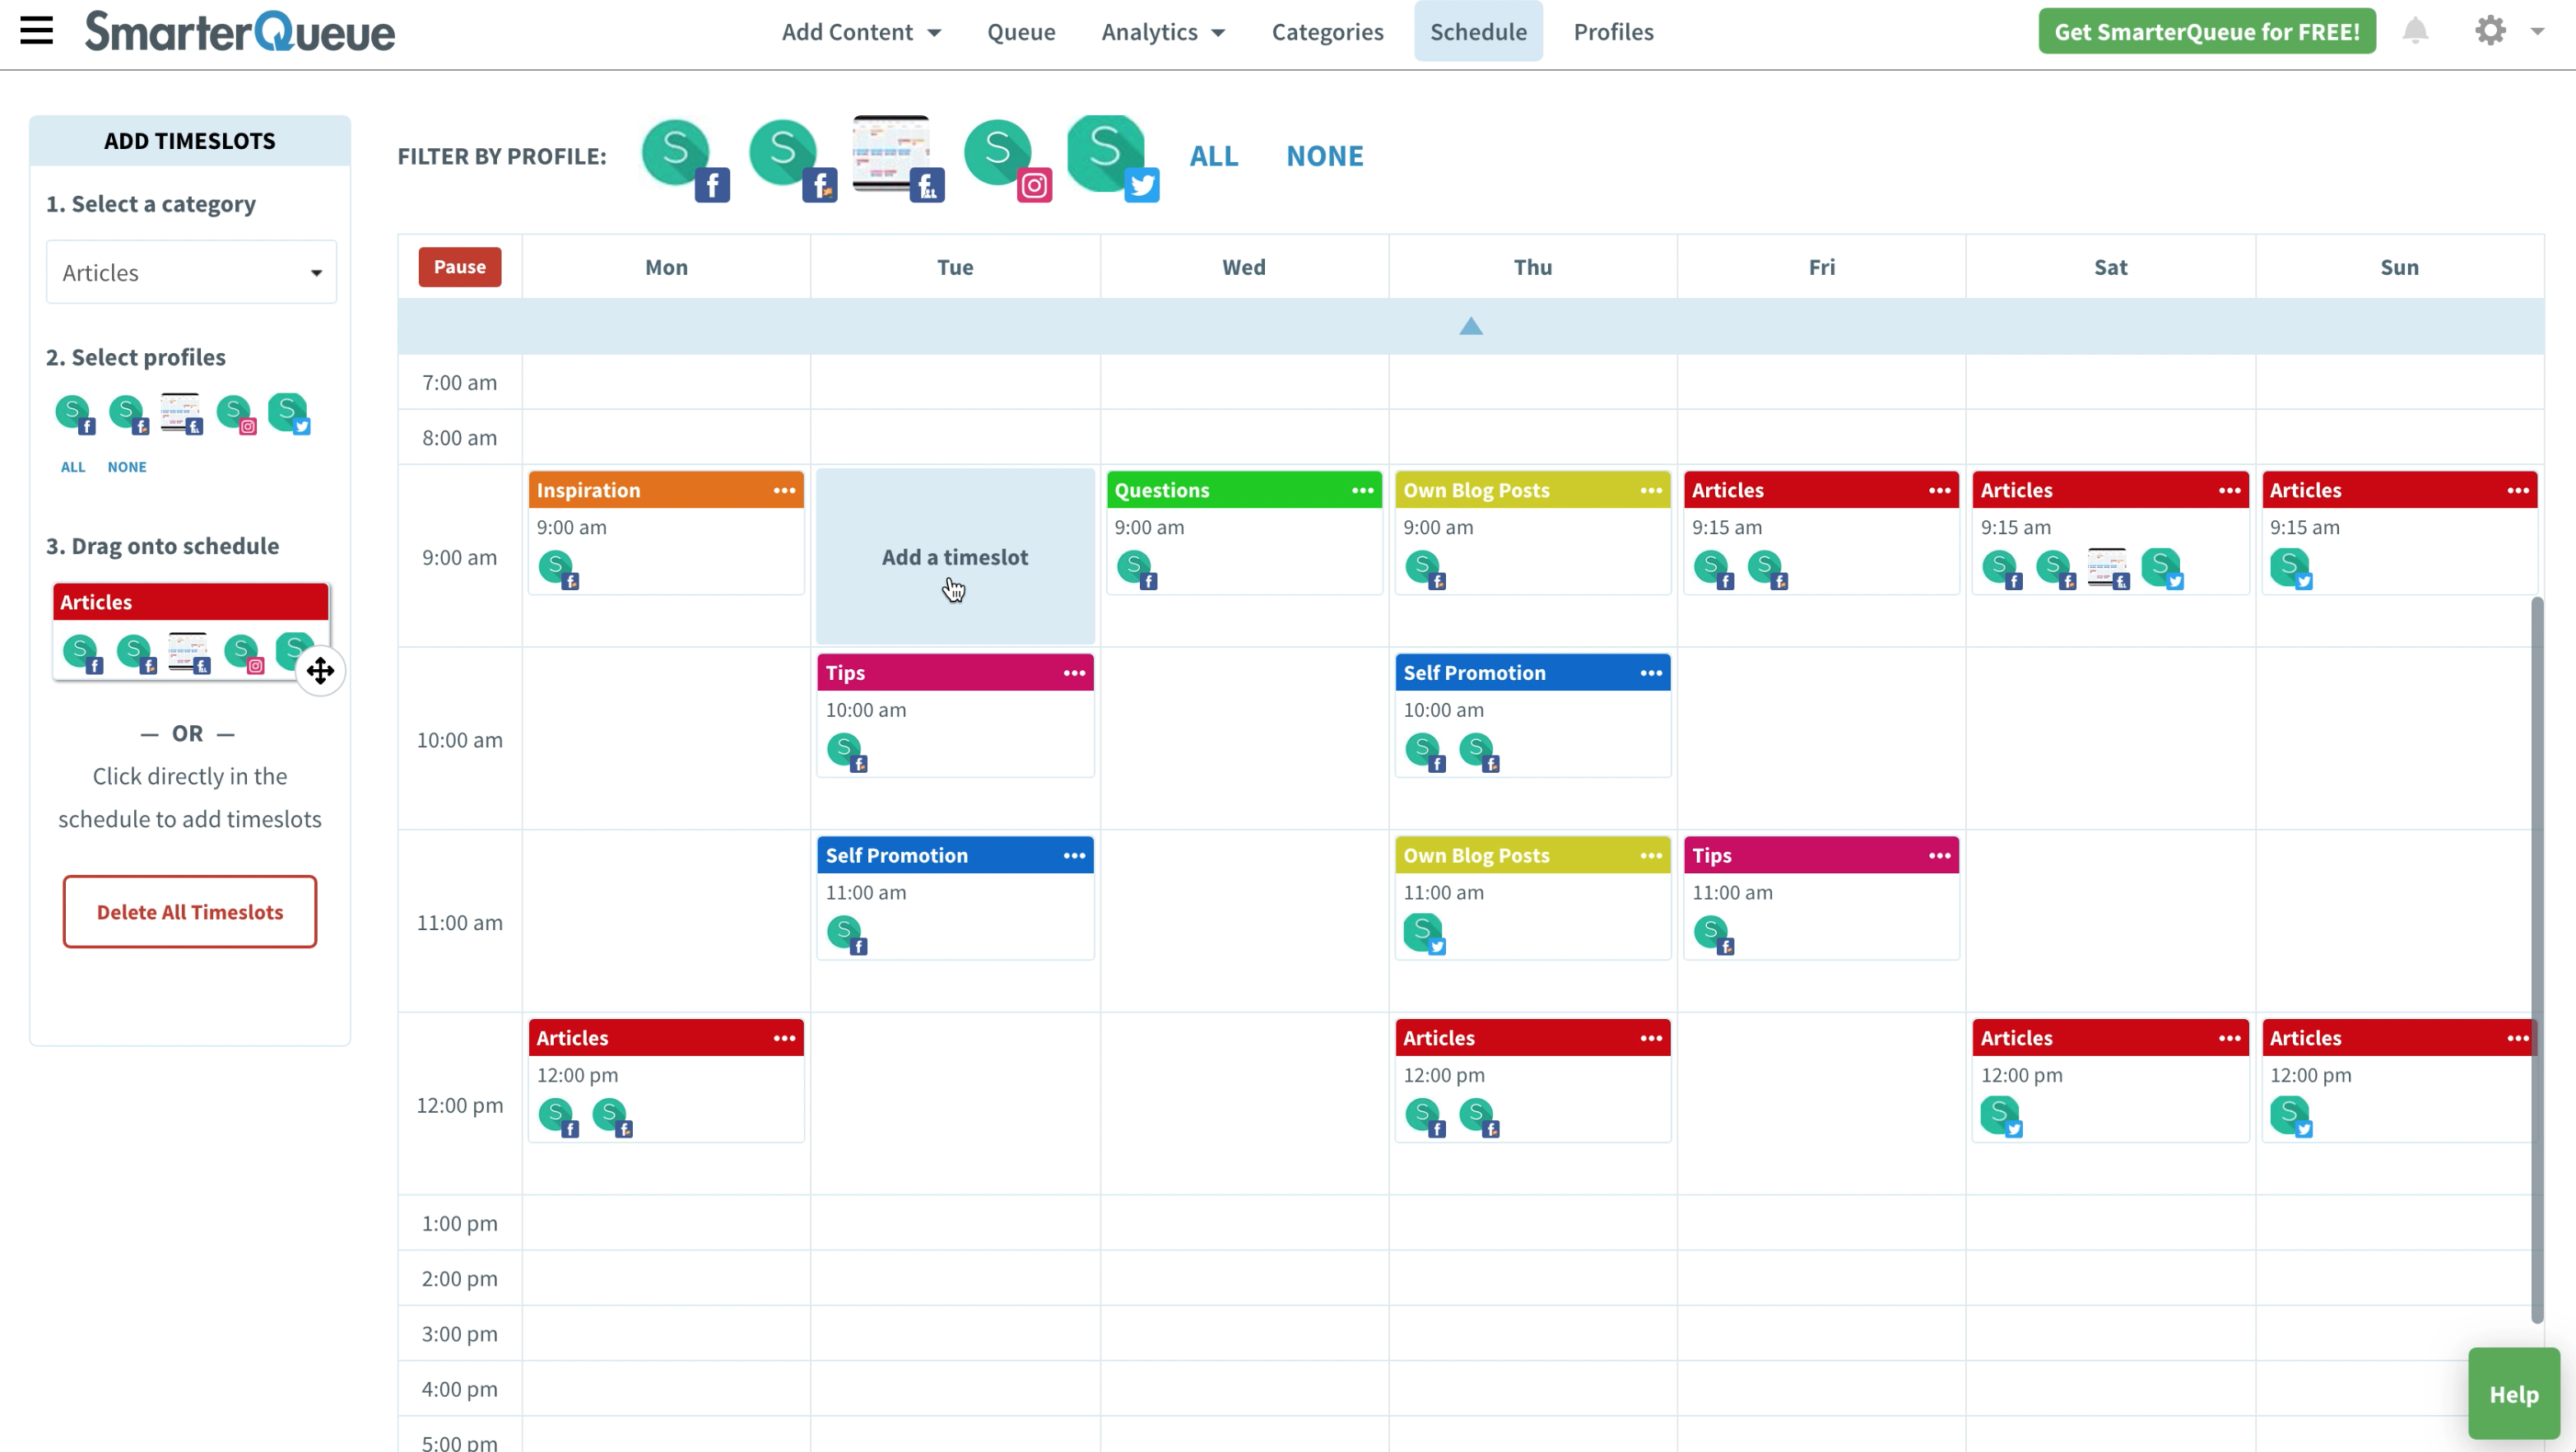Open options for Sunday 12:00 Articles timeslot
The height and width of the screenshot is (1452, 2576).
[2518, 1038]
